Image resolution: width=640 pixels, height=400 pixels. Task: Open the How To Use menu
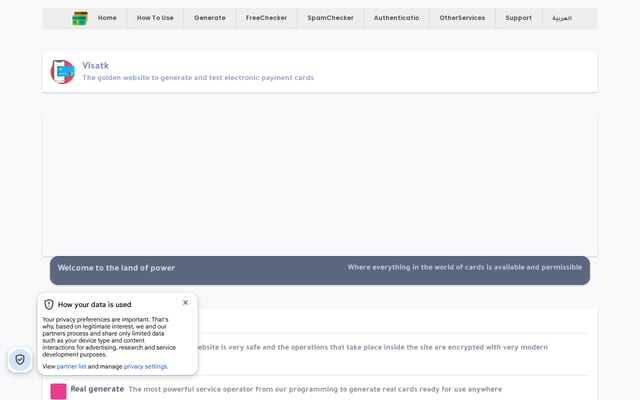(x=155, y=18)
